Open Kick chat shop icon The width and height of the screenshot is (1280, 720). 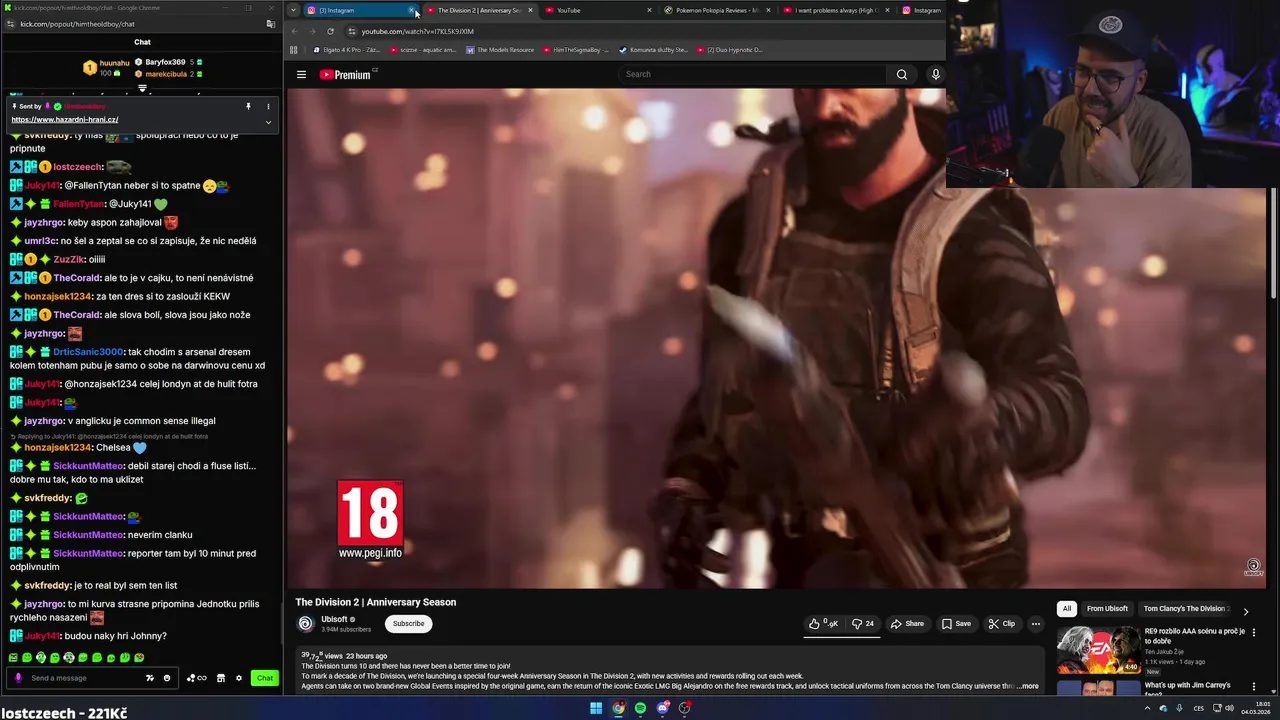point(221,678)
